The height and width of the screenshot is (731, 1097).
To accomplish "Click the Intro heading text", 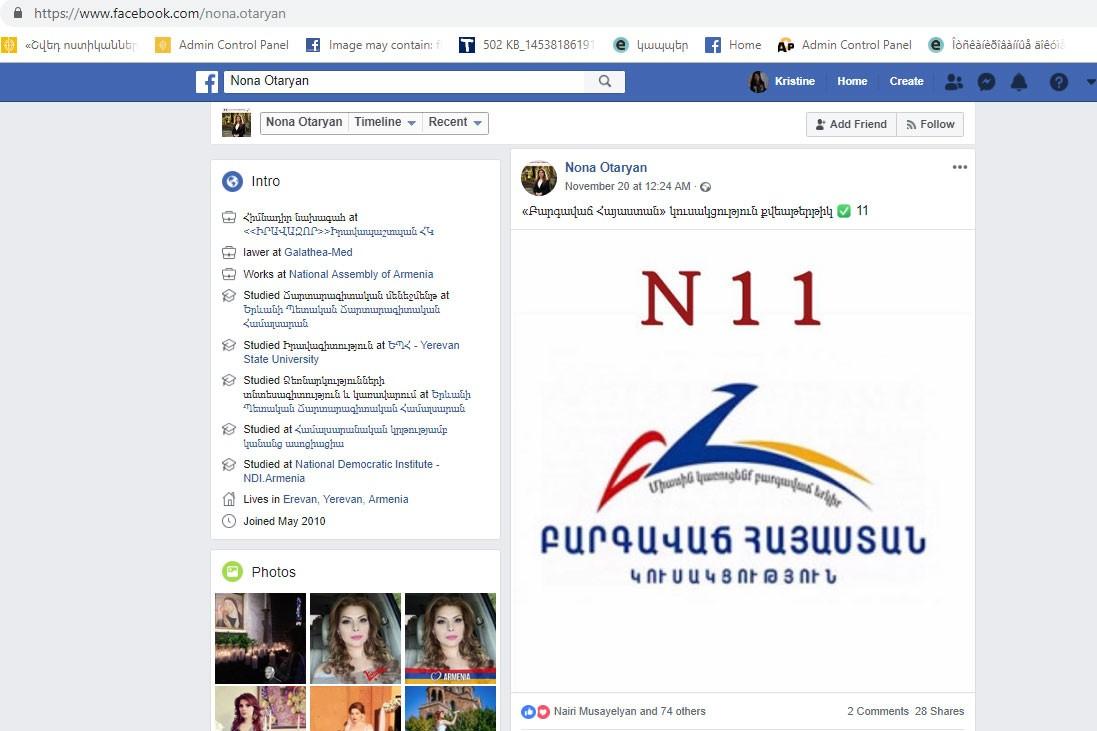I will click(266, 181).
